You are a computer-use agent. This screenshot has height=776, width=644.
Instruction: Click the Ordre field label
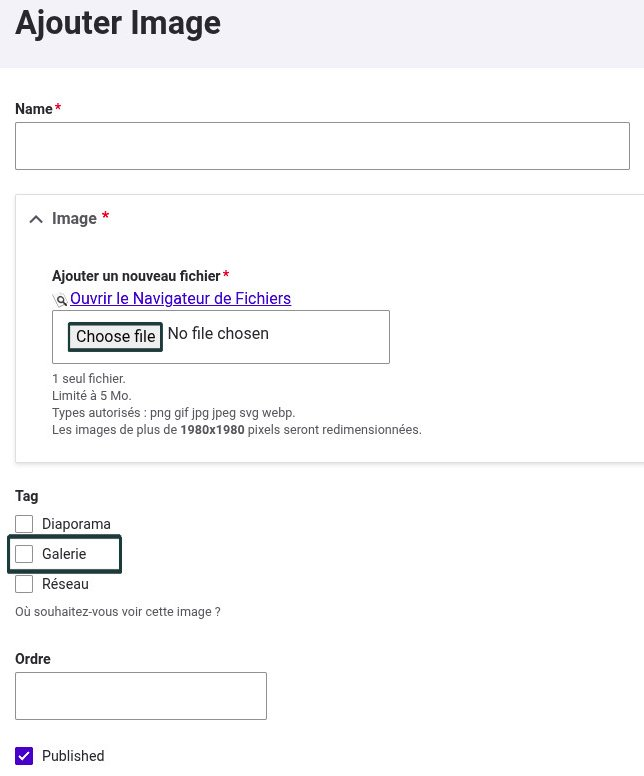coord(33,659)
